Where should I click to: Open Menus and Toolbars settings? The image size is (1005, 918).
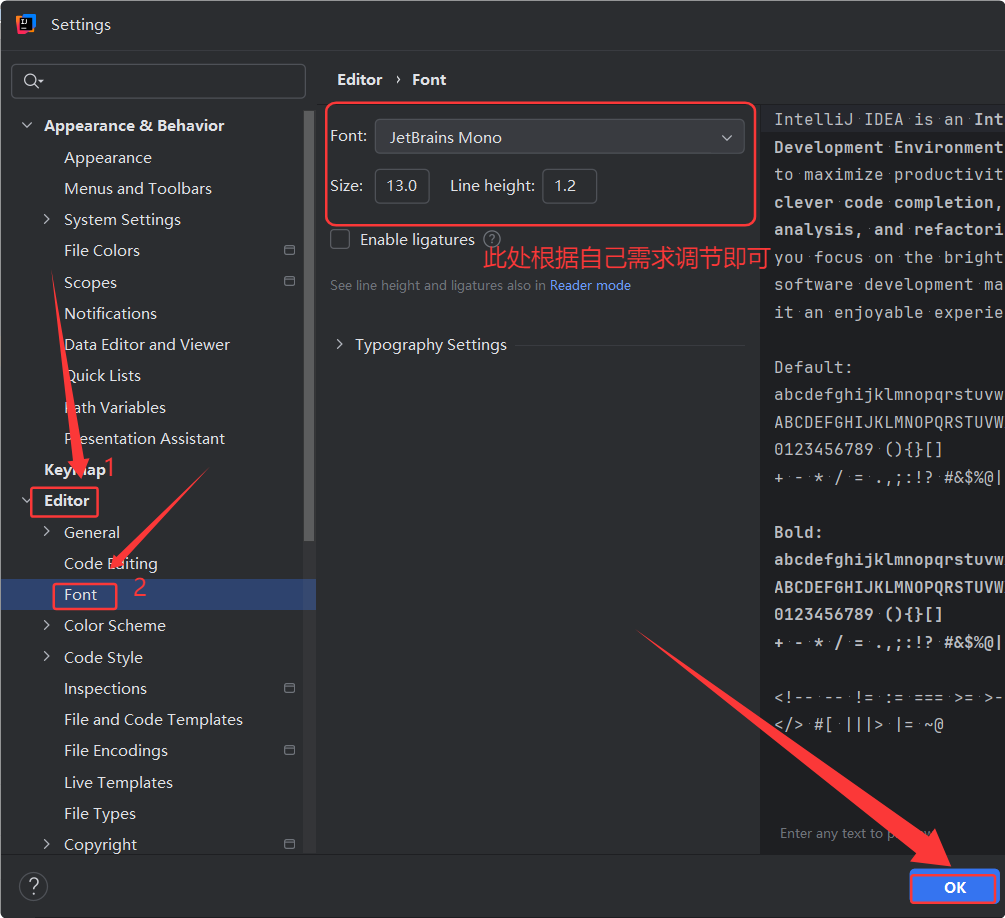pos(138,188)
